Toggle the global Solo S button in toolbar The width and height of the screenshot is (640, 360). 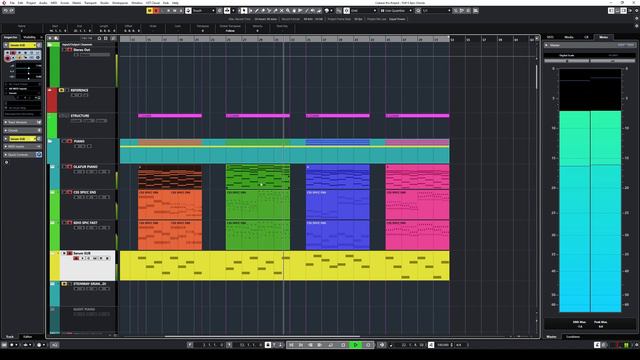tap(156, 11)
